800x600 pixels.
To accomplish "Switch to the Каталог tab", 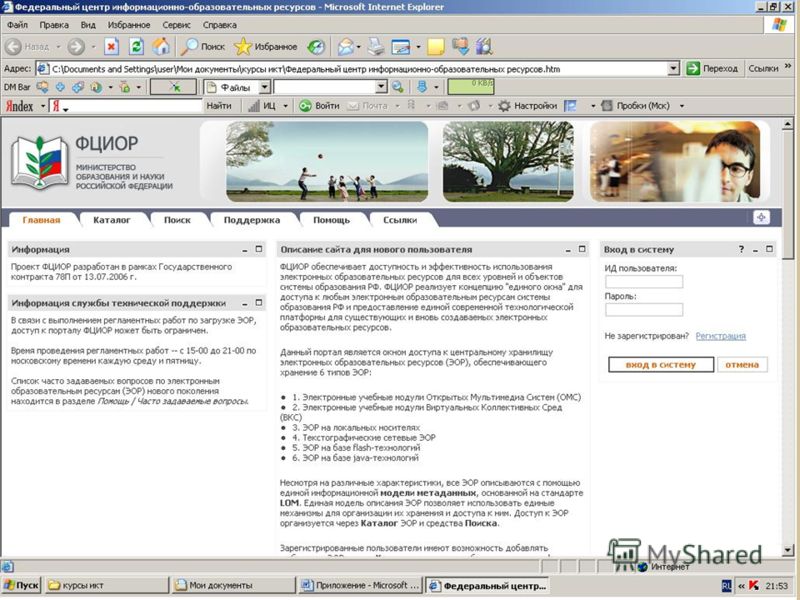I will point(112,220).
